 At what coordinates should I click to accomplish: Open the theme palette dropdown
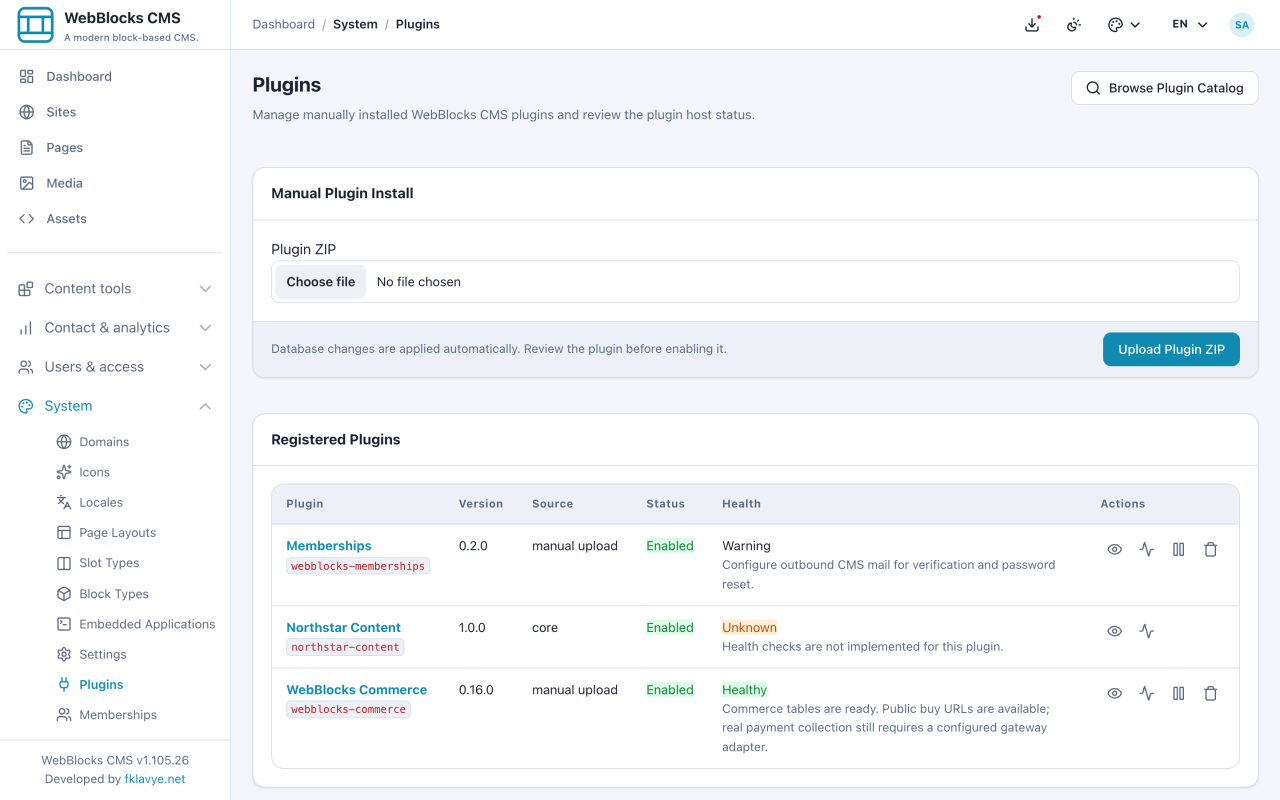(x=1124, y=24)
